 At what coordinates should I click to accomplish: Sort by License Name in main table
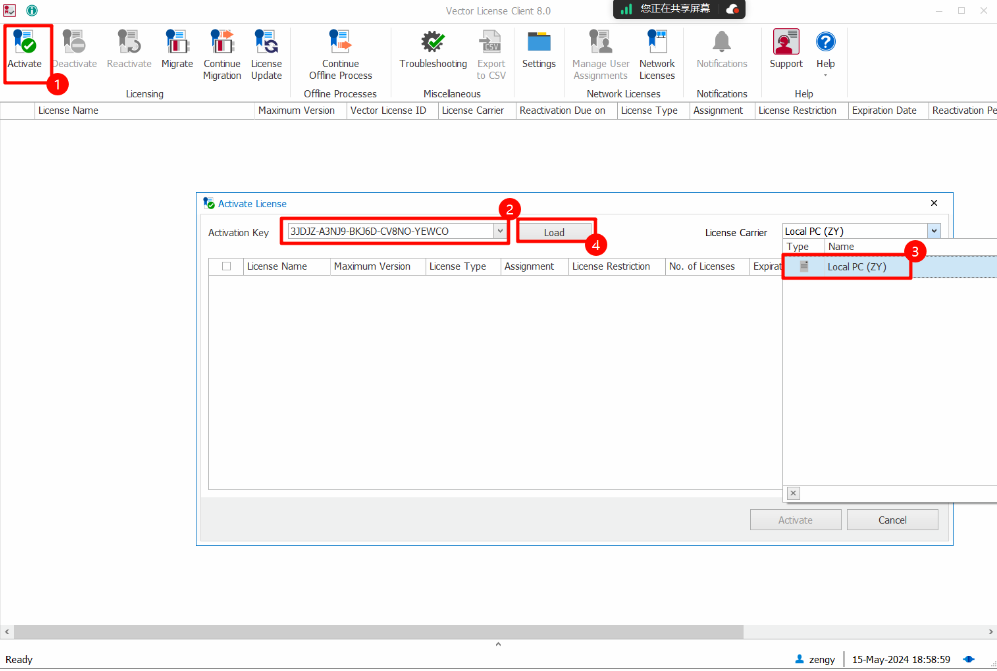click(144, 111)
